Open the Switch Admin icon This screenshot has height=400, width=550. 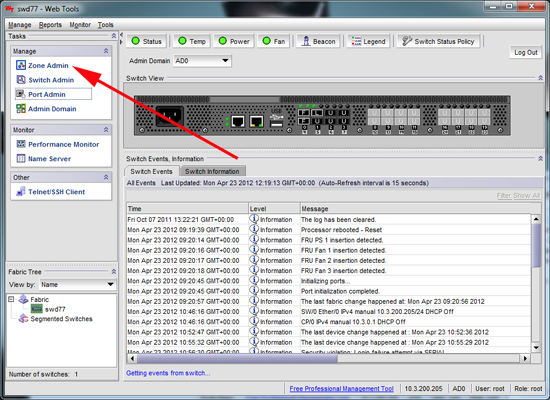(21, 80)
